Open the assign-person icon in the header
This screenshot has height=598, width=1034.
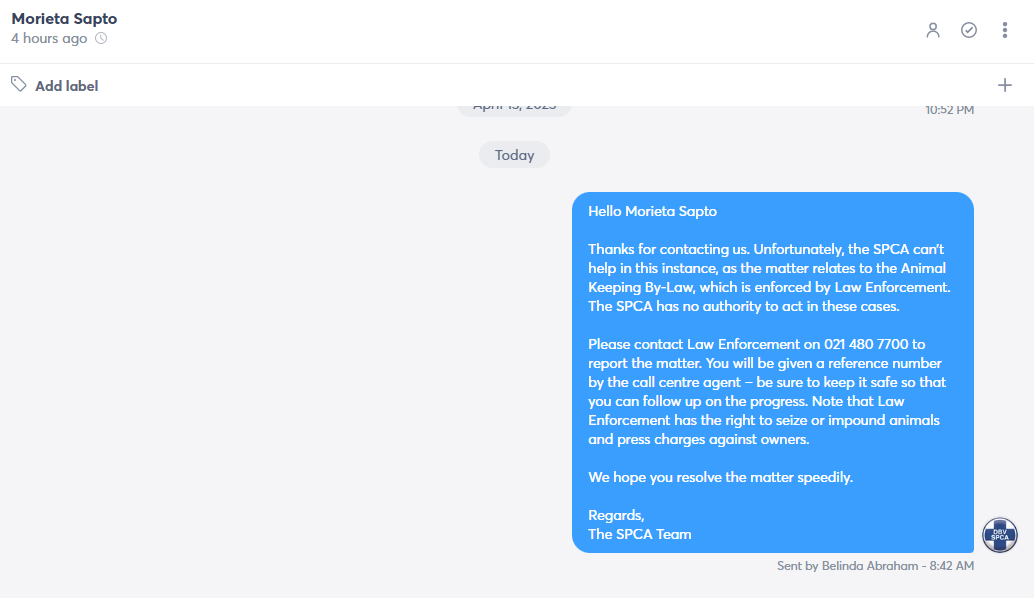click(x=932, y=30)
